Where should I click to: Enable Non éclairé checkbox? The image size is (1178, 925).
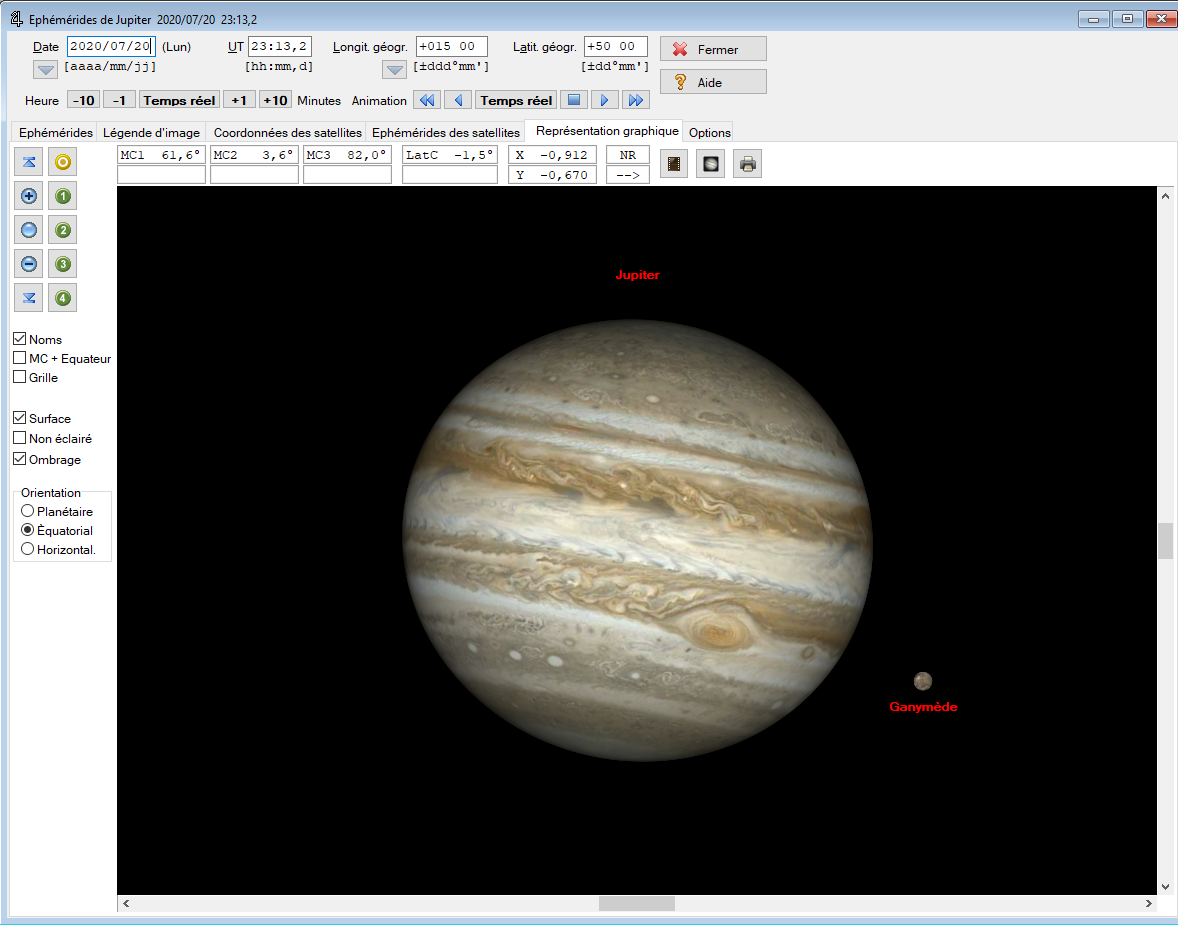20,437
